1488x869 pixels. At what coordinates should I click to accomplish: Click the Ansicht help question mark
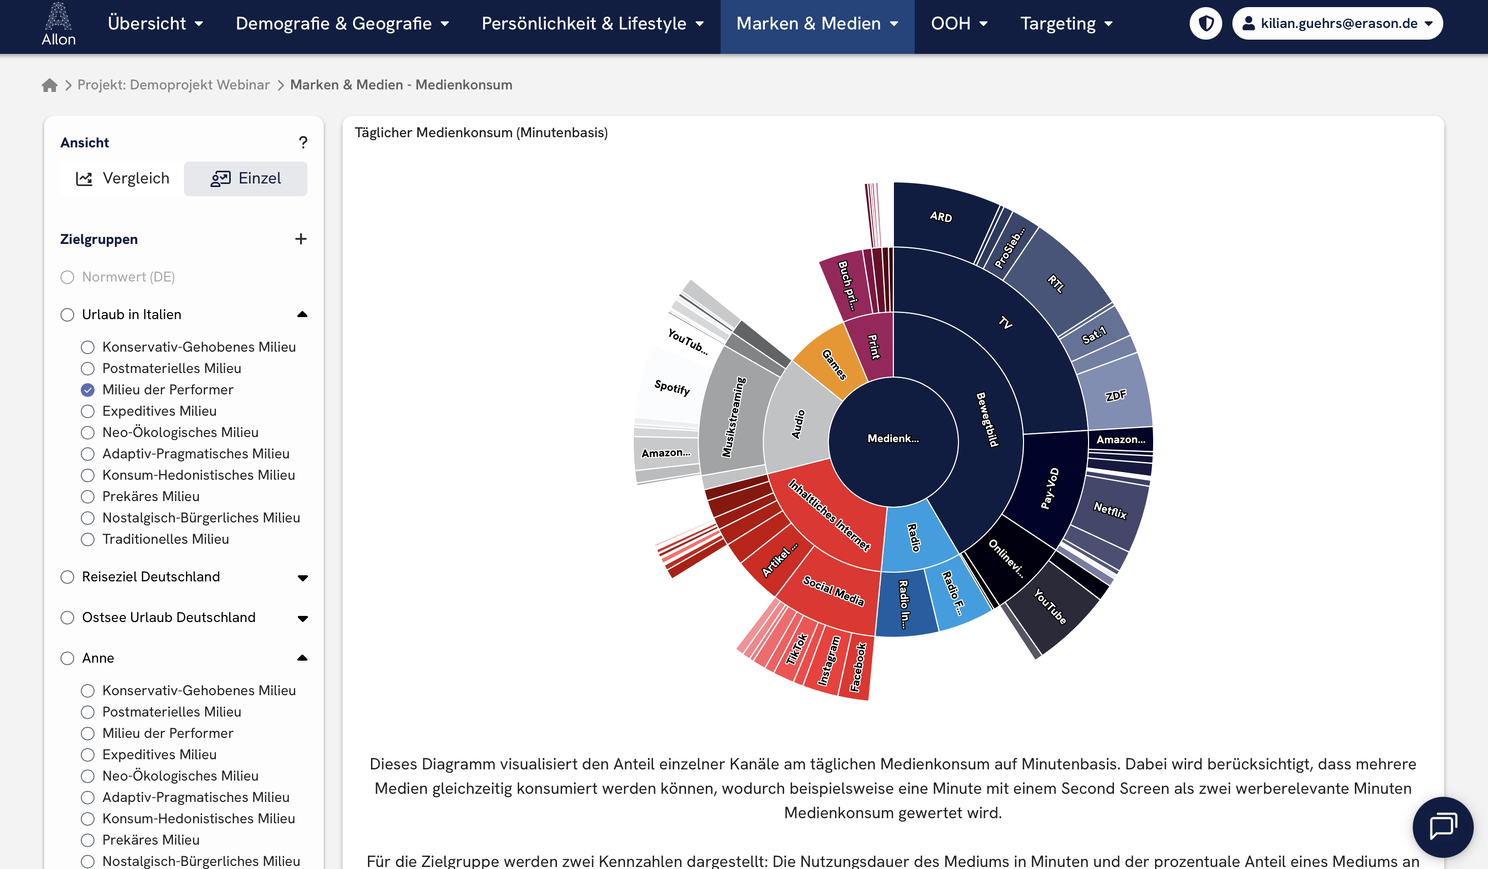tap(303, 143)
